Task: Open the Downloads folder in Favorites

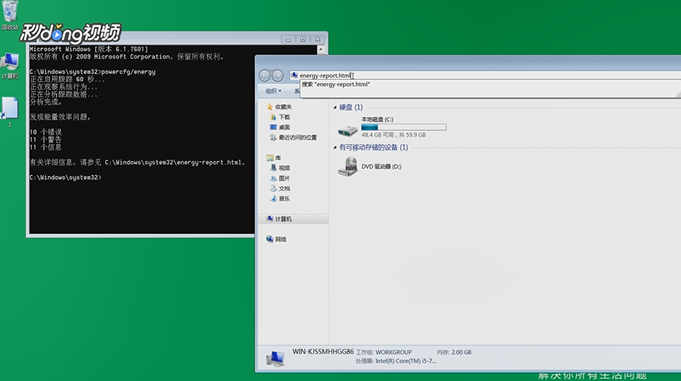Action: [280, 117]
